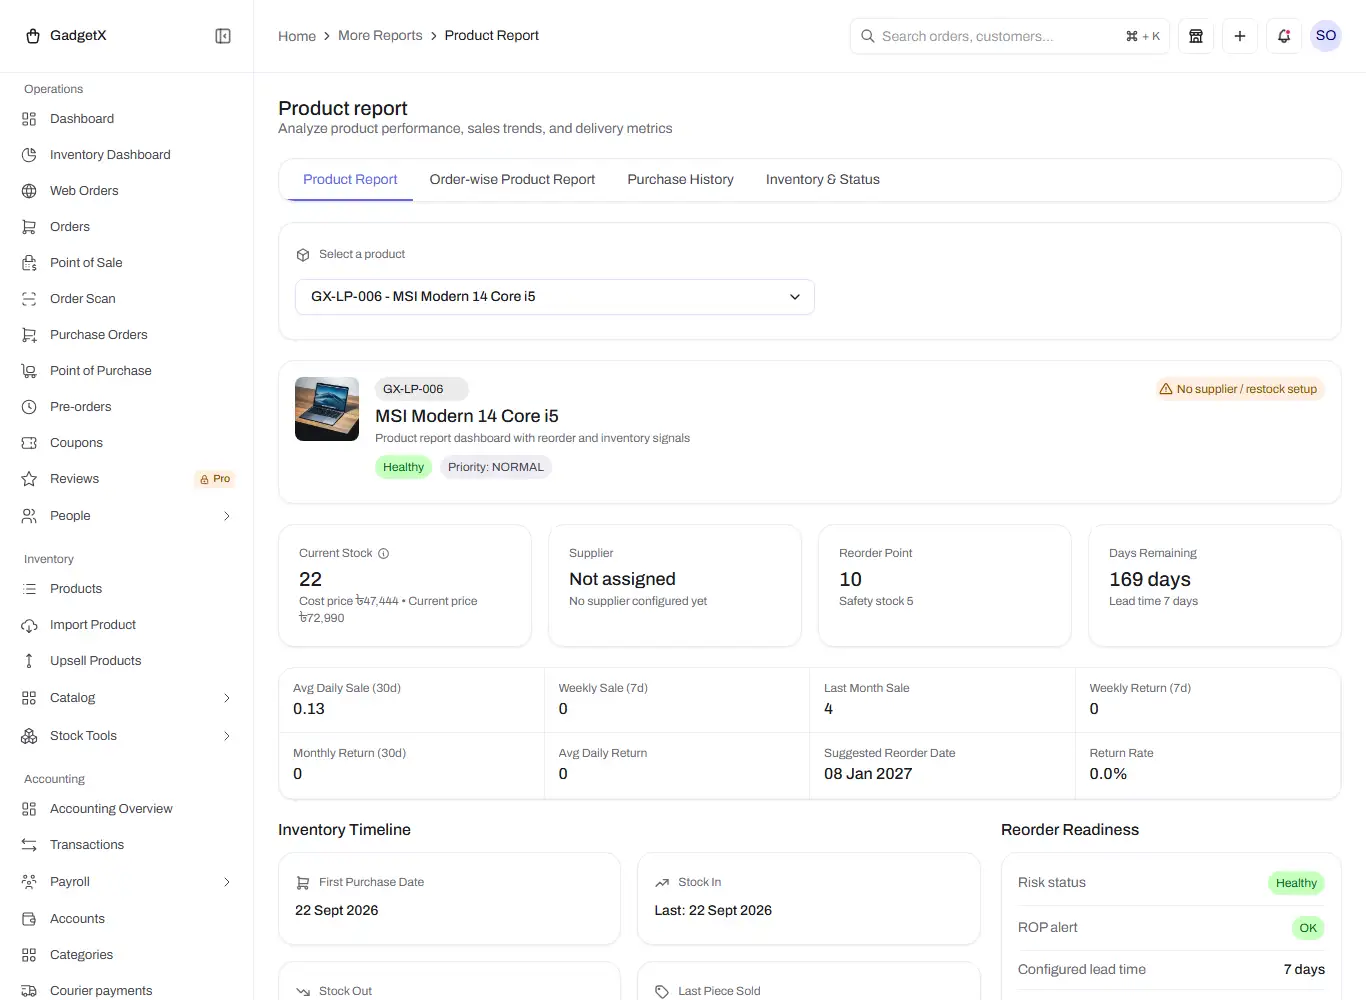This screenshot has width=1366, height=1000.
Task: Switch to Order-wise Product Report tab
Action: point(512,180)
